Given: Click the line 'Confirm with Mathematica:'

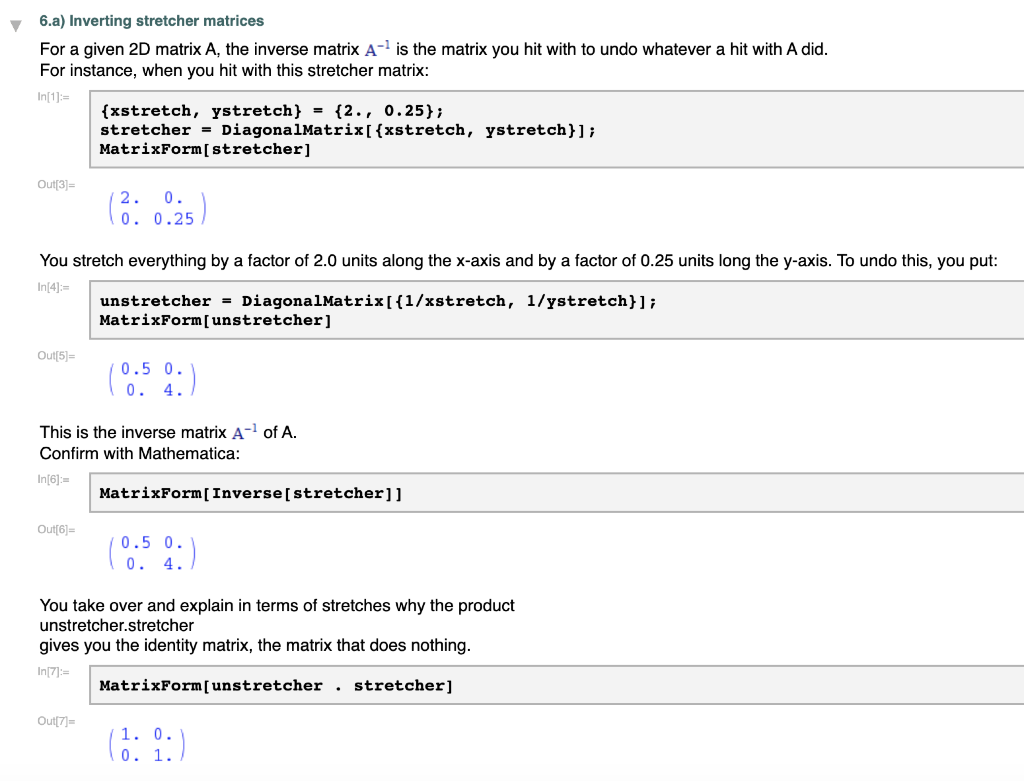Looking at the screenshot, I should pos(120,453).
